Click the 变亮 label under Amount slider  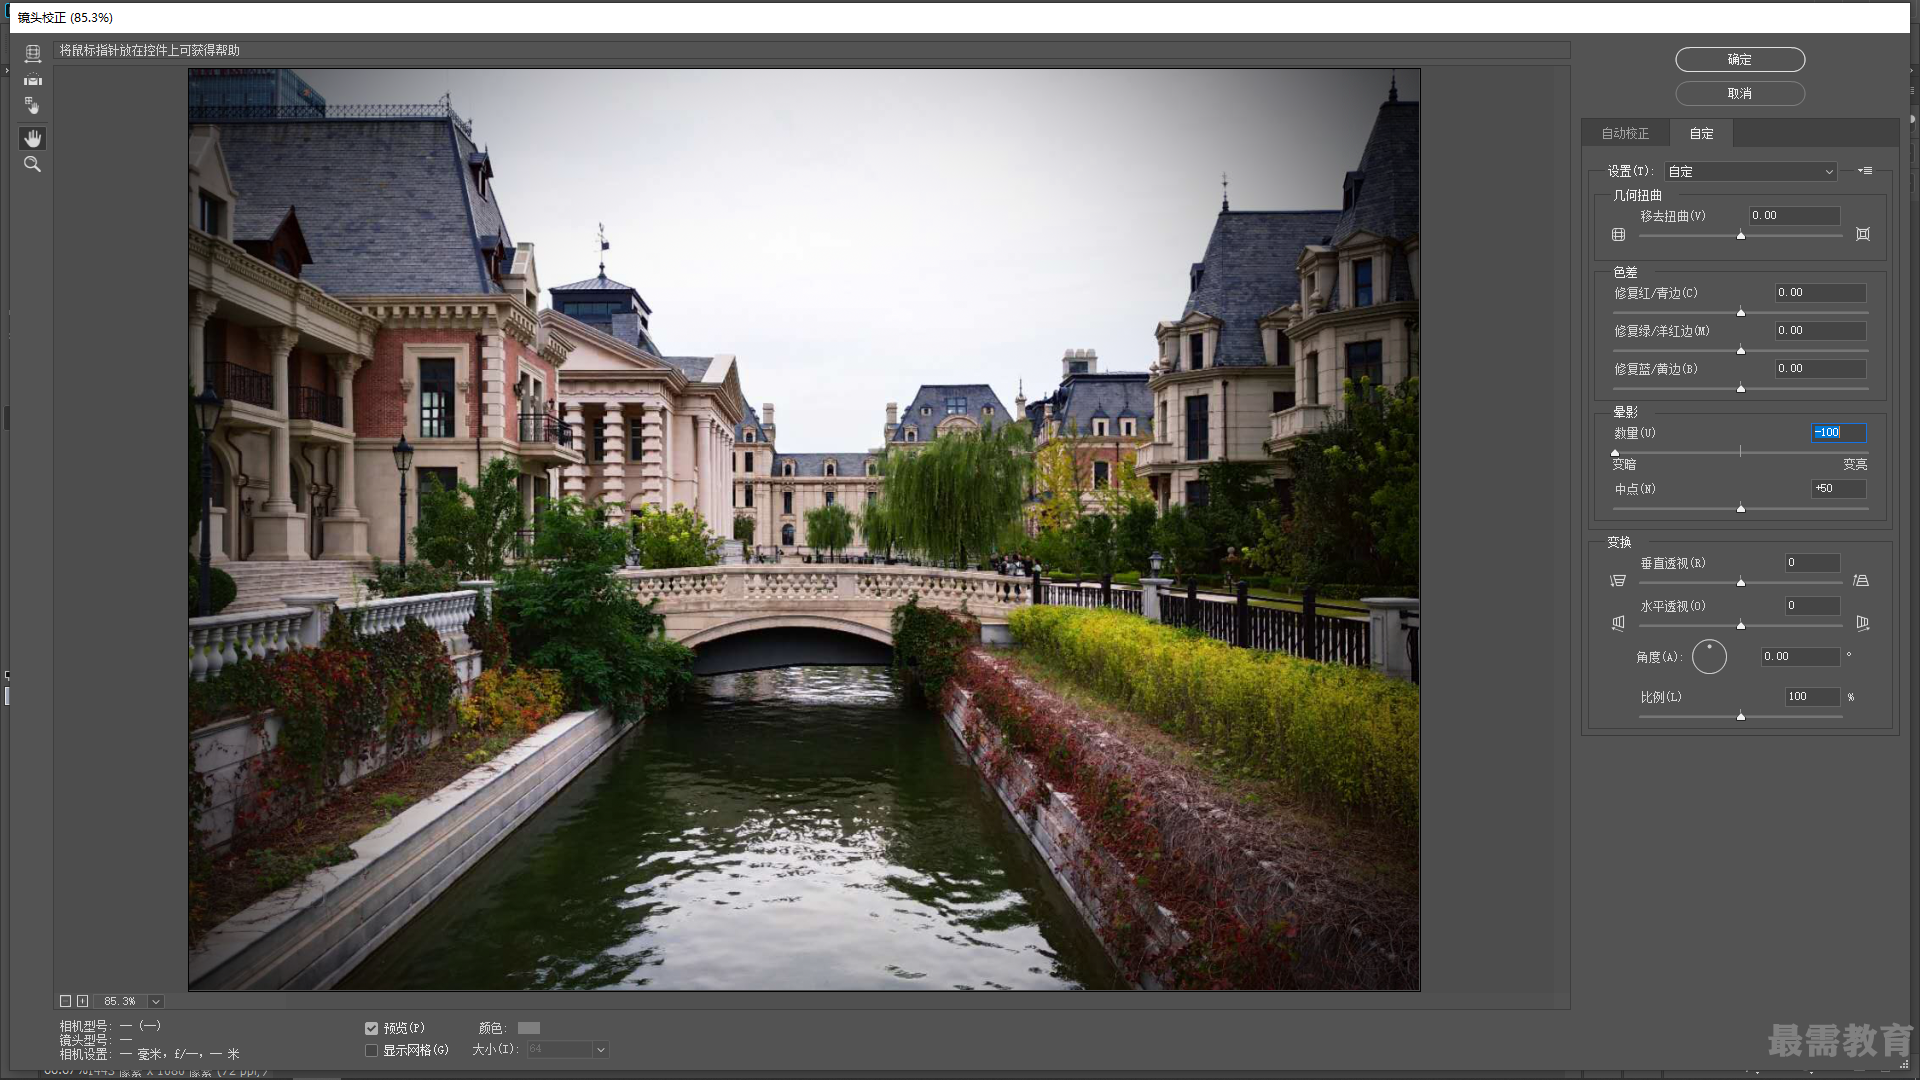point(1855,465)
